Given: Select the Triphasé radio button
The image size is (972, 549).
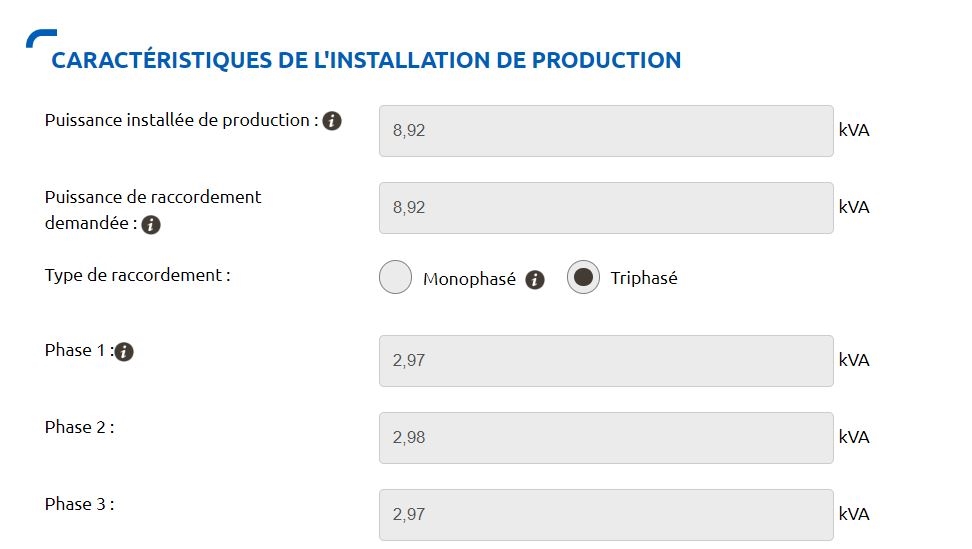Looking at the screenshot, I should [583, 277].
